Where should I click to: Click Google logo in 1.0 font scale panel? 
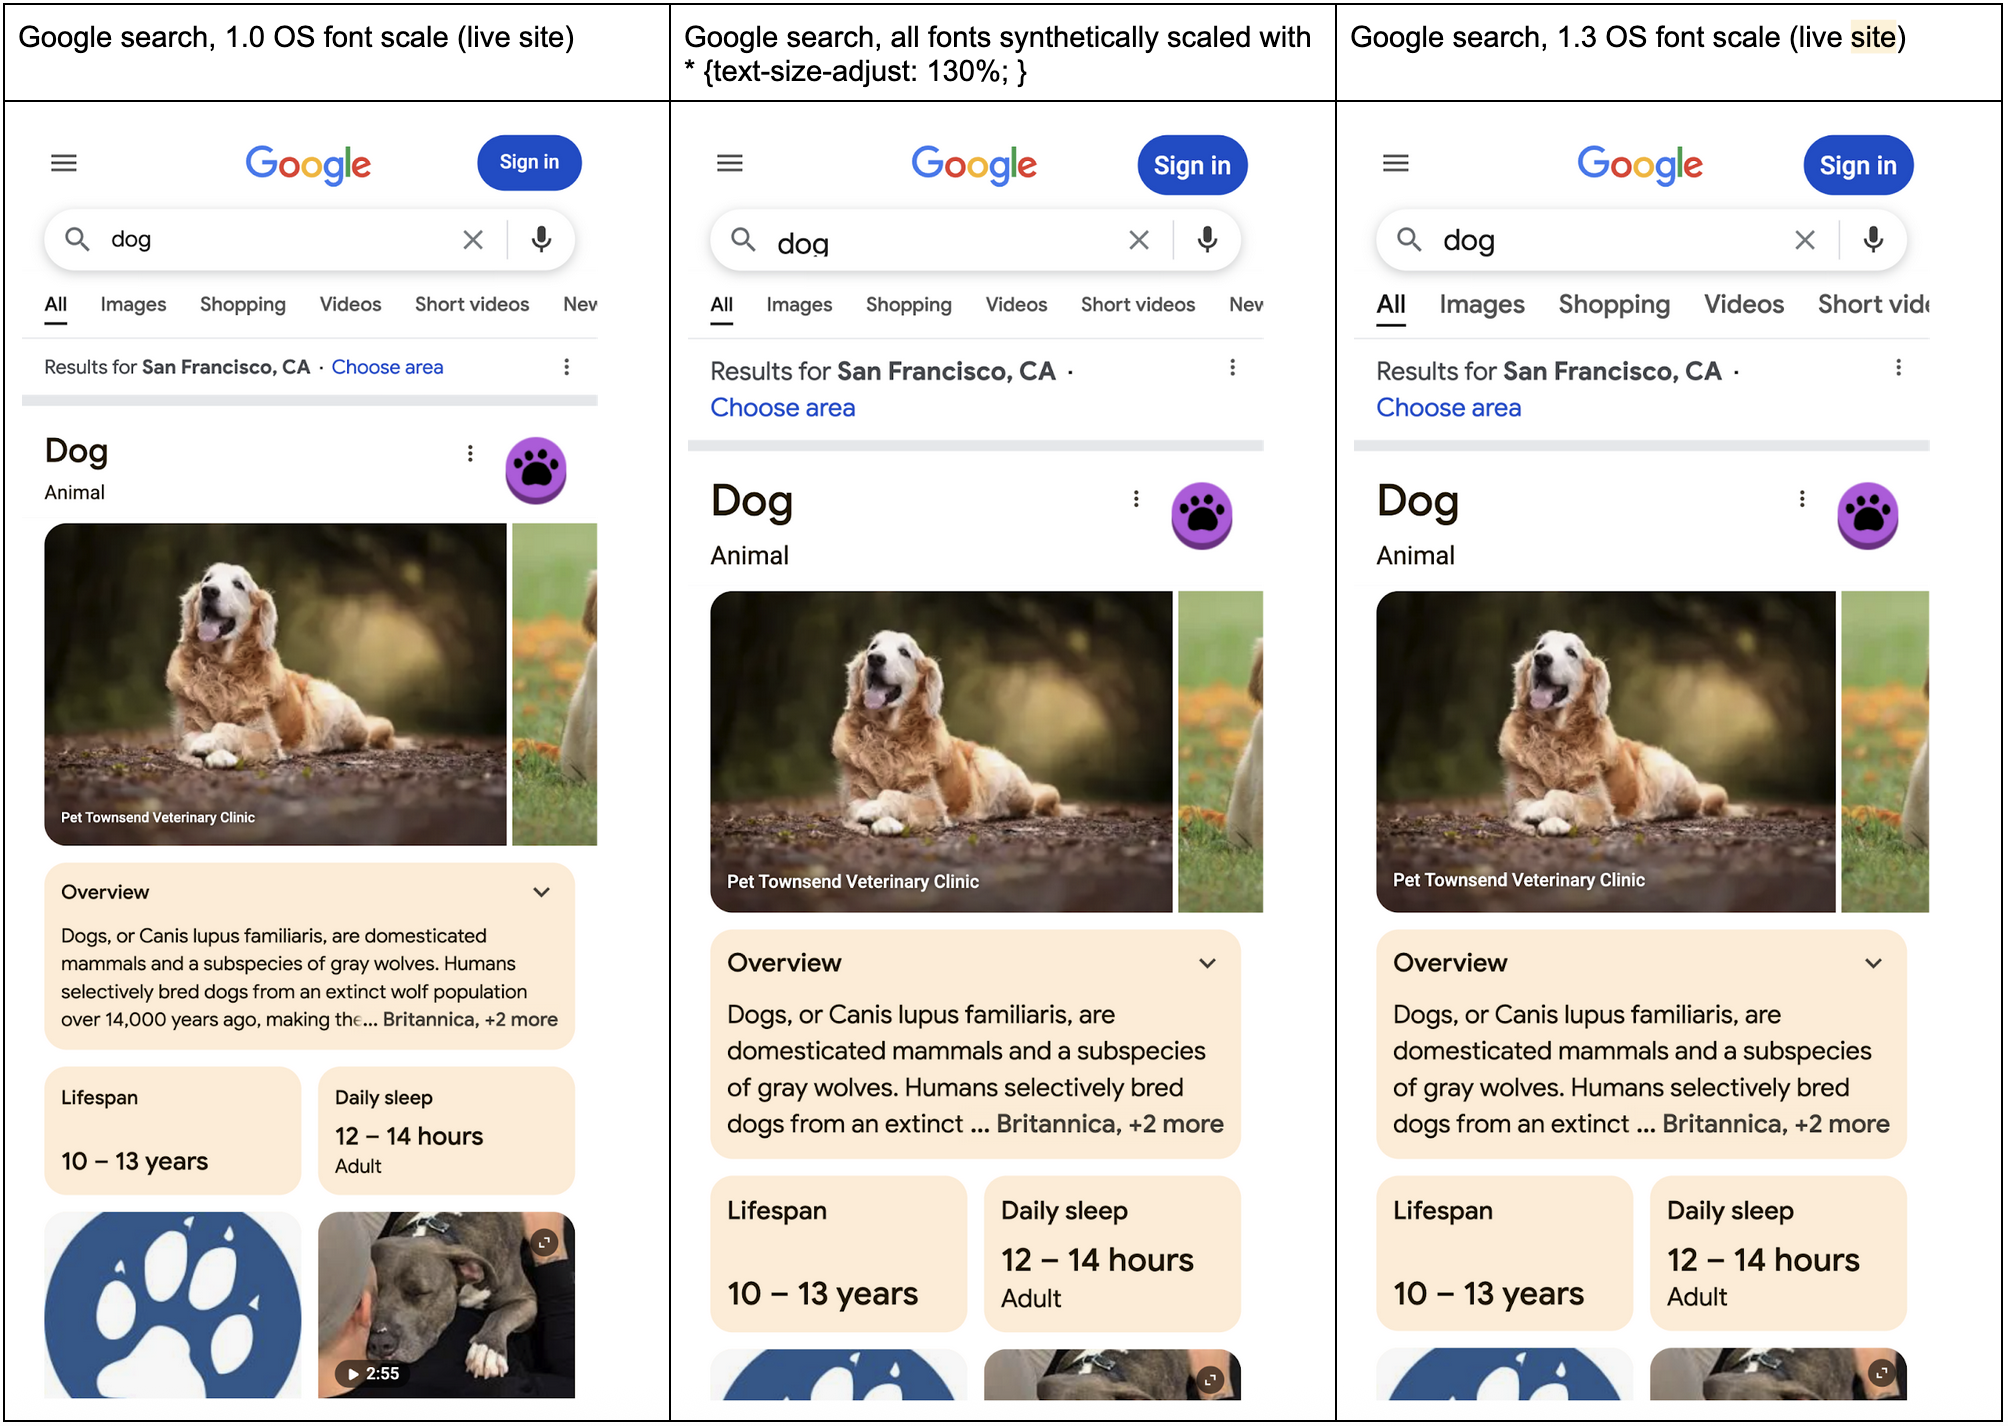tap(308, 165)
